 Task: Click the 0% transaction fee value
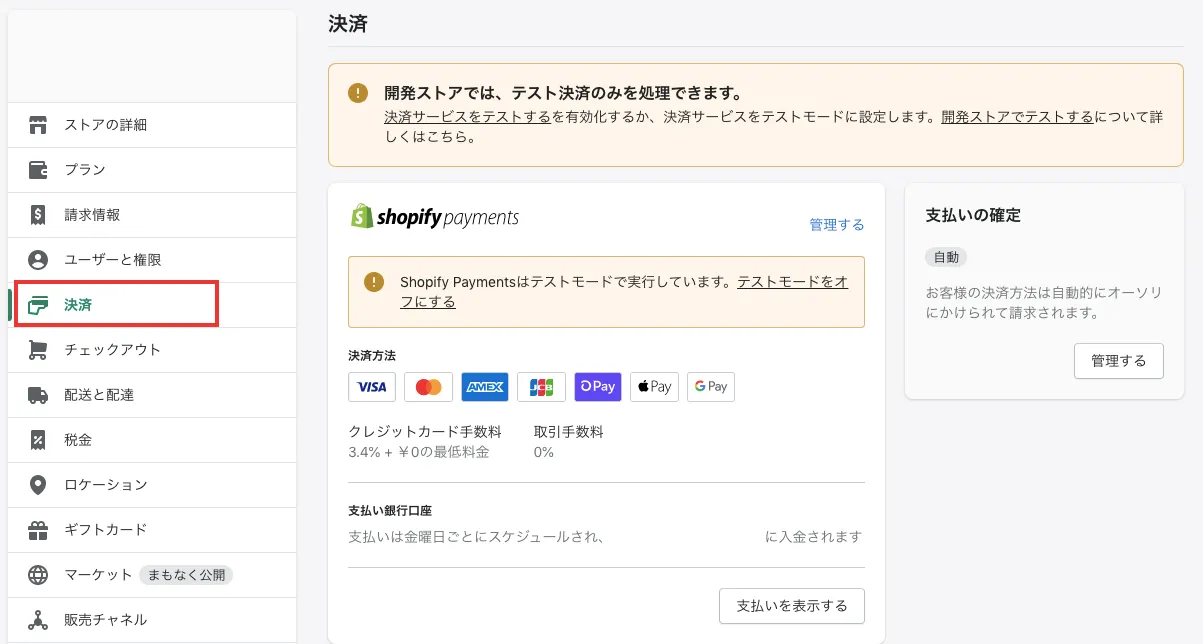click(544, 452)
